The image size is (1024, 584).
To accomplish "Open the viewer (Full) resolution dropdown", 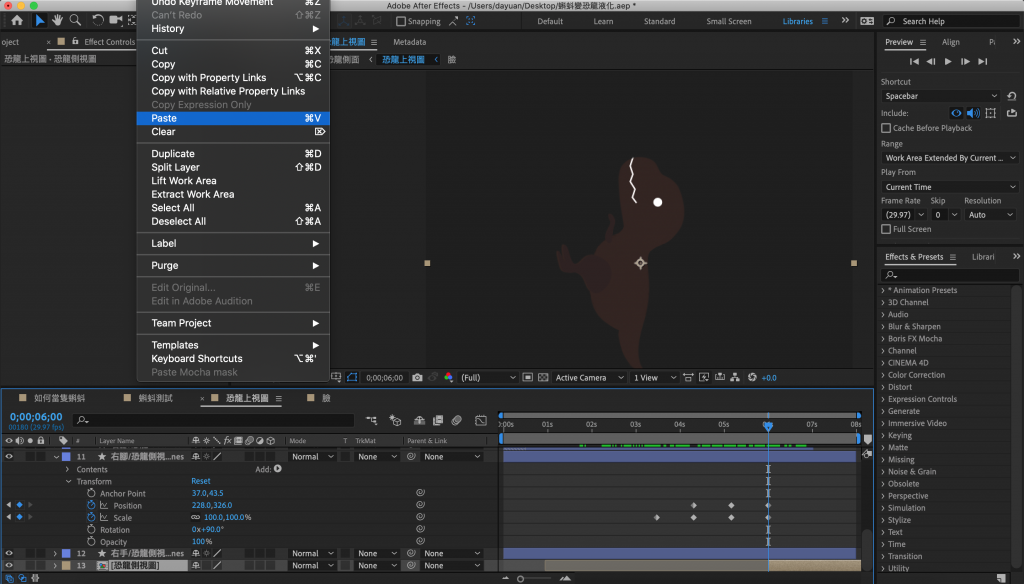I will tap(488, 378).
